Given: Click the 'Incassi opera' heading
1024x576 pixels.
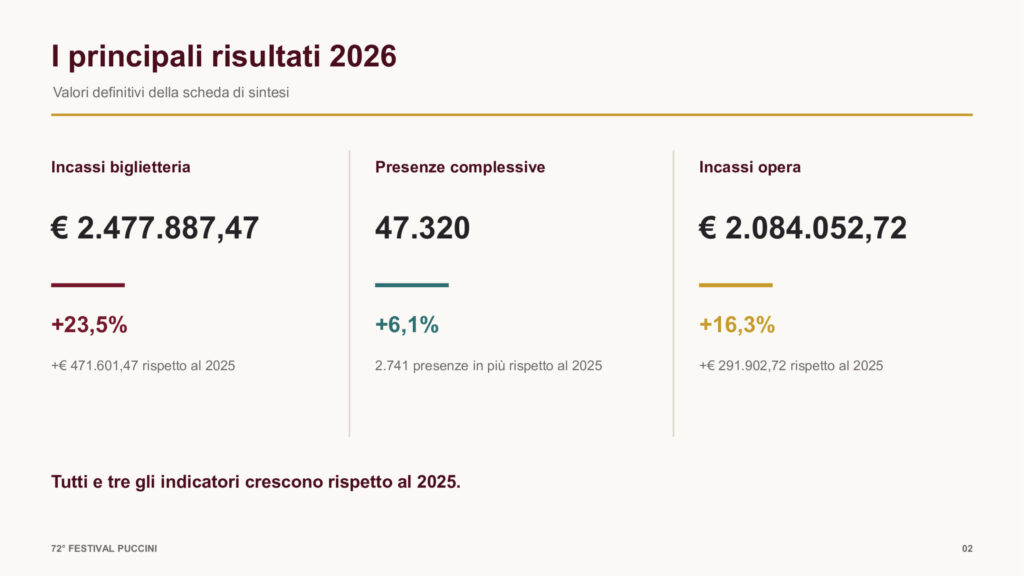Looking at the screenshot, I should (x=750, y=167).
